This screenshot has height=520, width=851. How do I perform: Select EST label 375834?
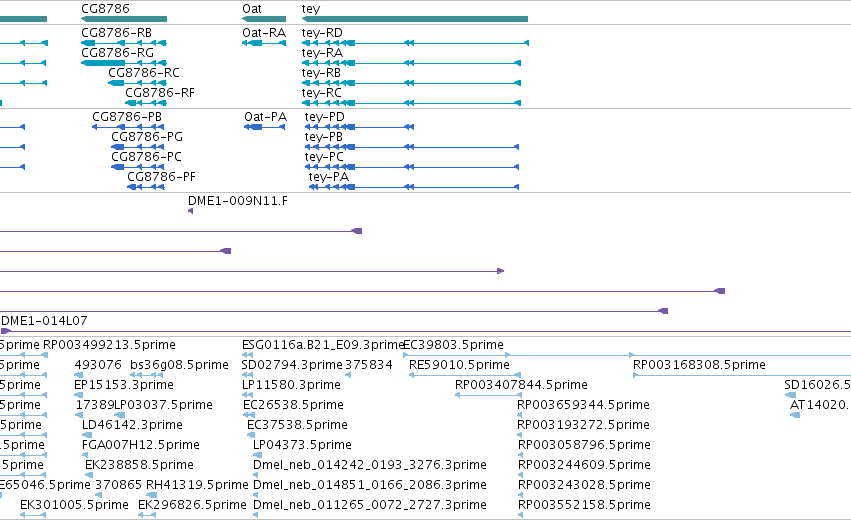coord(369,365)
